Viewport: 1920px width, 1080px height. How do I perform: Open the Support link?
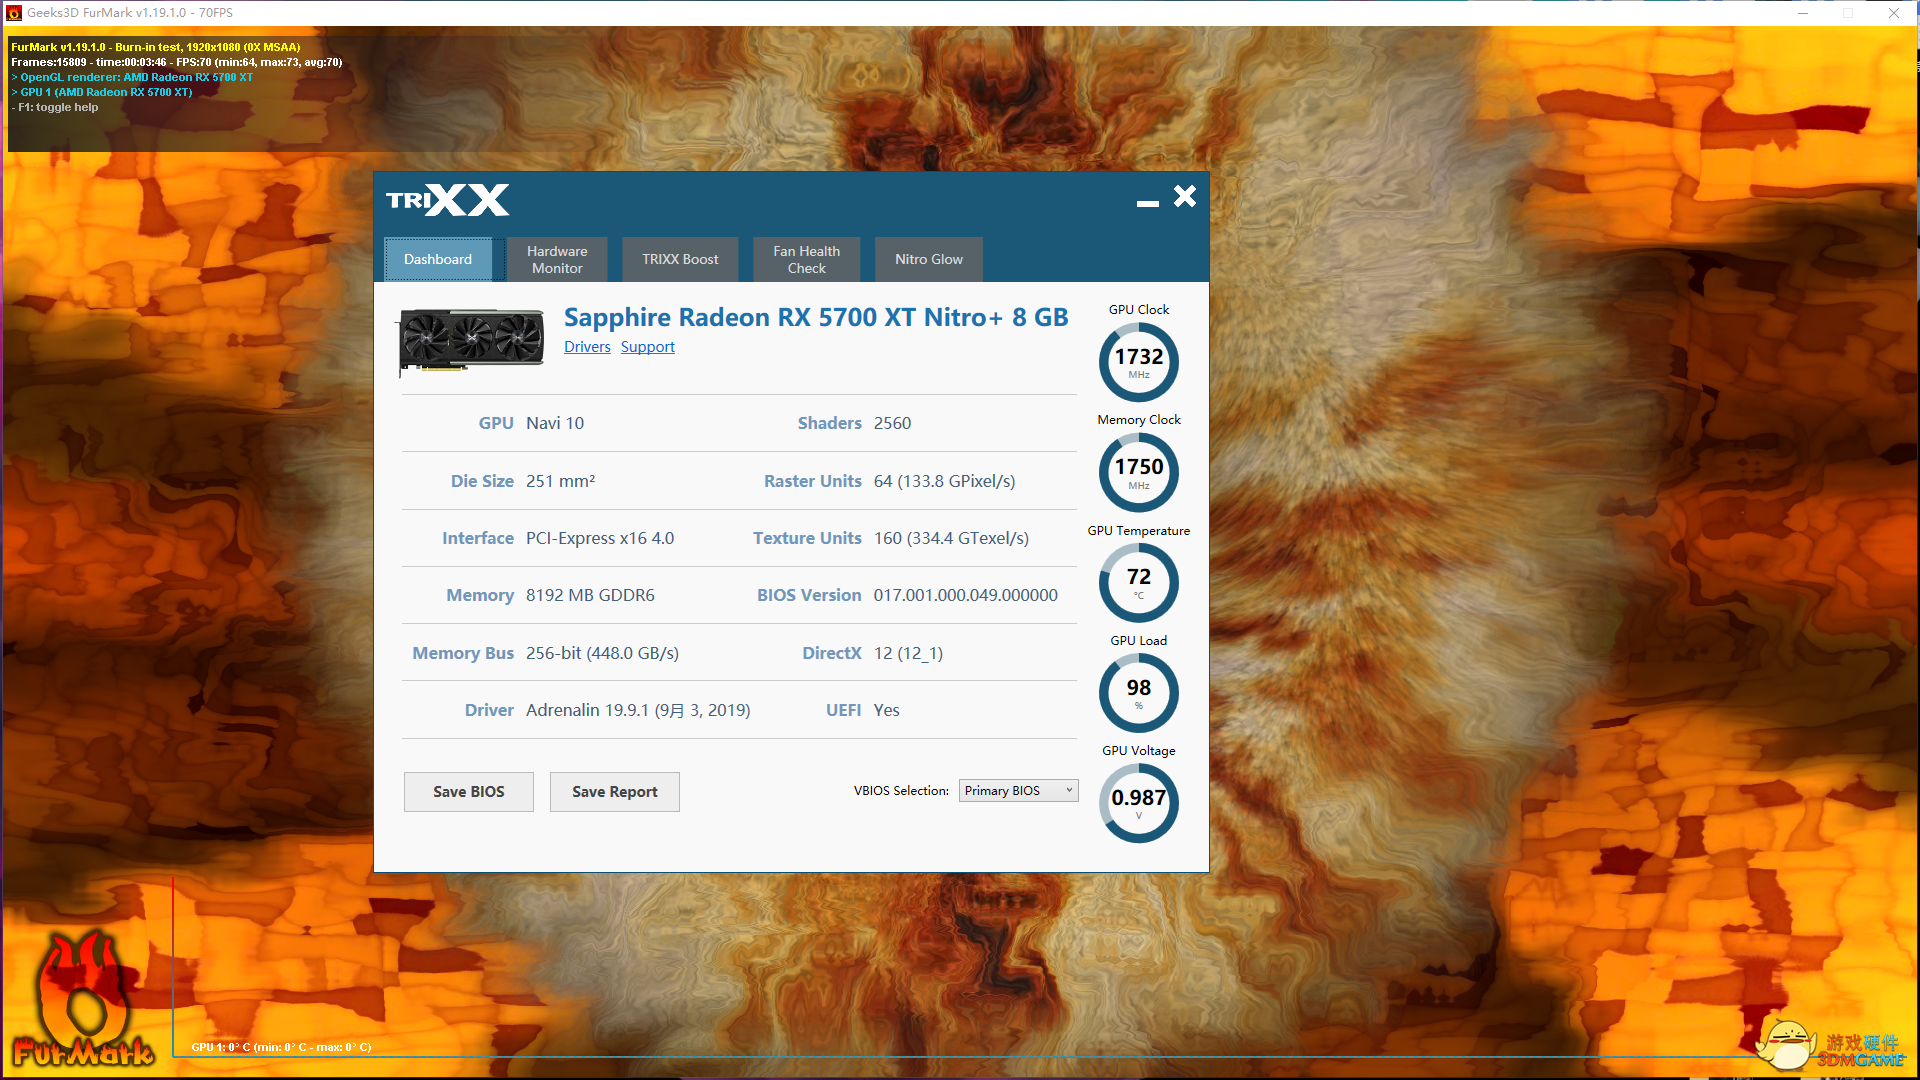(x=648, y=347)
